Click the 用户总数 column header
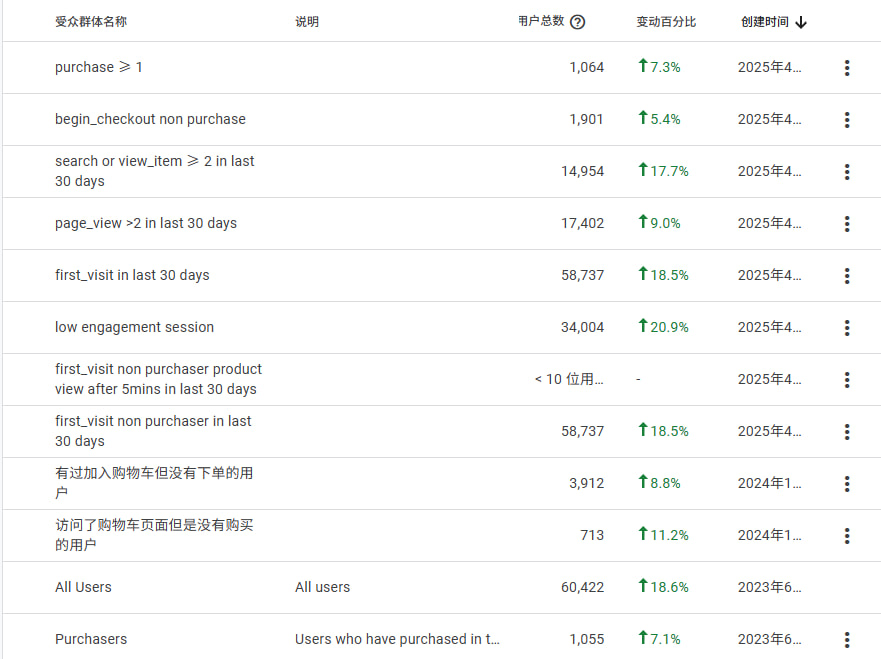The image size is (881, 659). (x=541, y=22)
